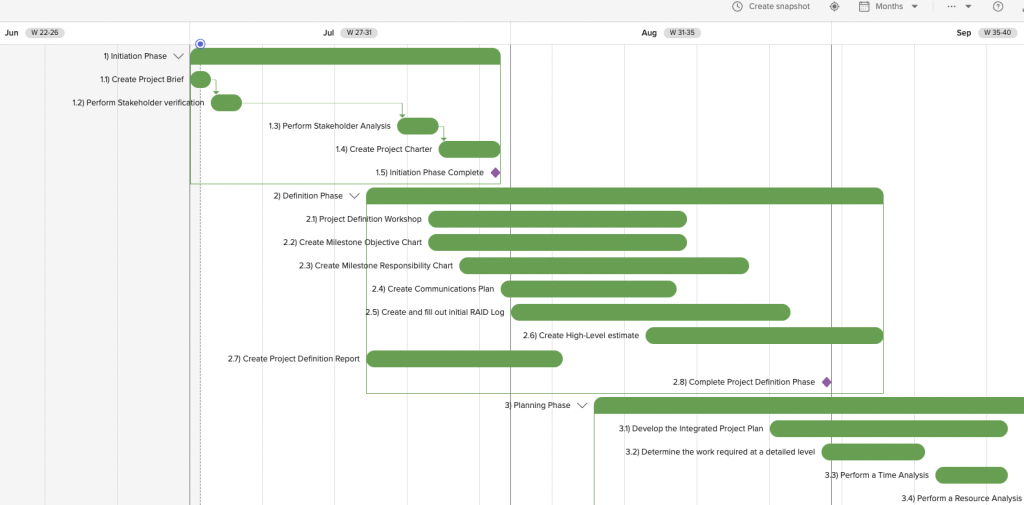Select the Perform Stakeholder Analysis task bar

pos(417,126)
